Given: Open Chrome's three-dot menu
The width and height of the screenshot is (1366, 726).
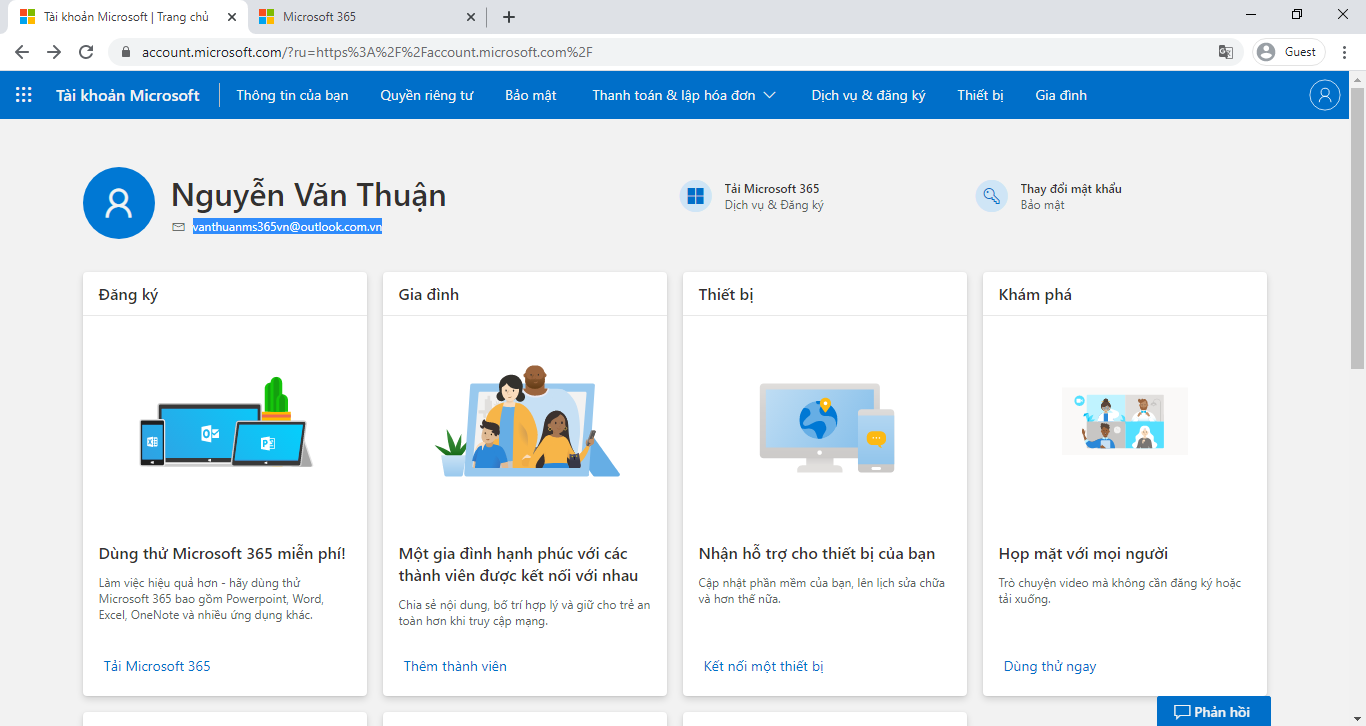Looking at the screenshot, I should click(x=1345, y=51).
